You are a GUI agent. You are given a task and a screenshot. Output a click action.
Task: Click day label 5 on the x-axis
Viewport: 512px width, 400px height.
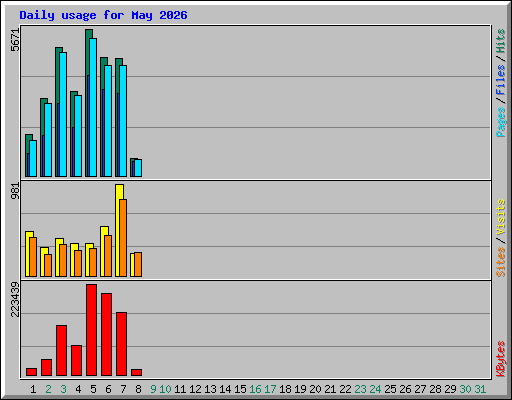click(x=93, y=389)
